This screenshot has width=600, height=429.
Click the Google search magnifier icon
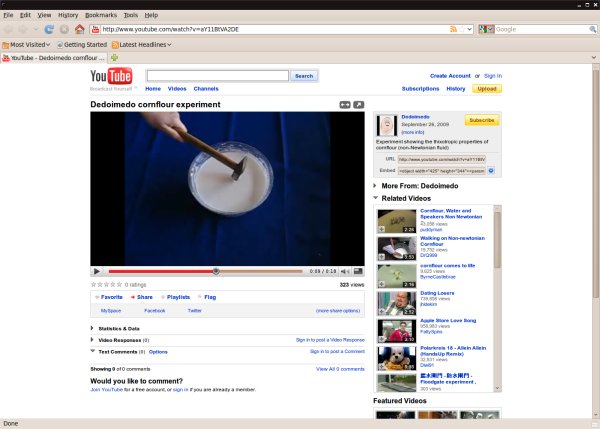click(593, 29)
